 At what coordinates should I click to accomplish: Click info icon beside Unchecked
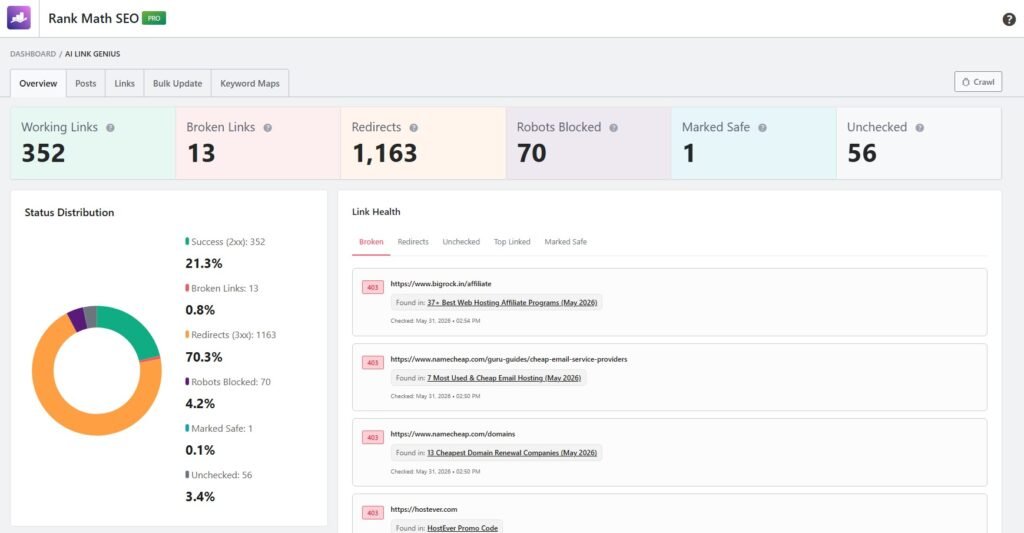click(x=920, y=128)
